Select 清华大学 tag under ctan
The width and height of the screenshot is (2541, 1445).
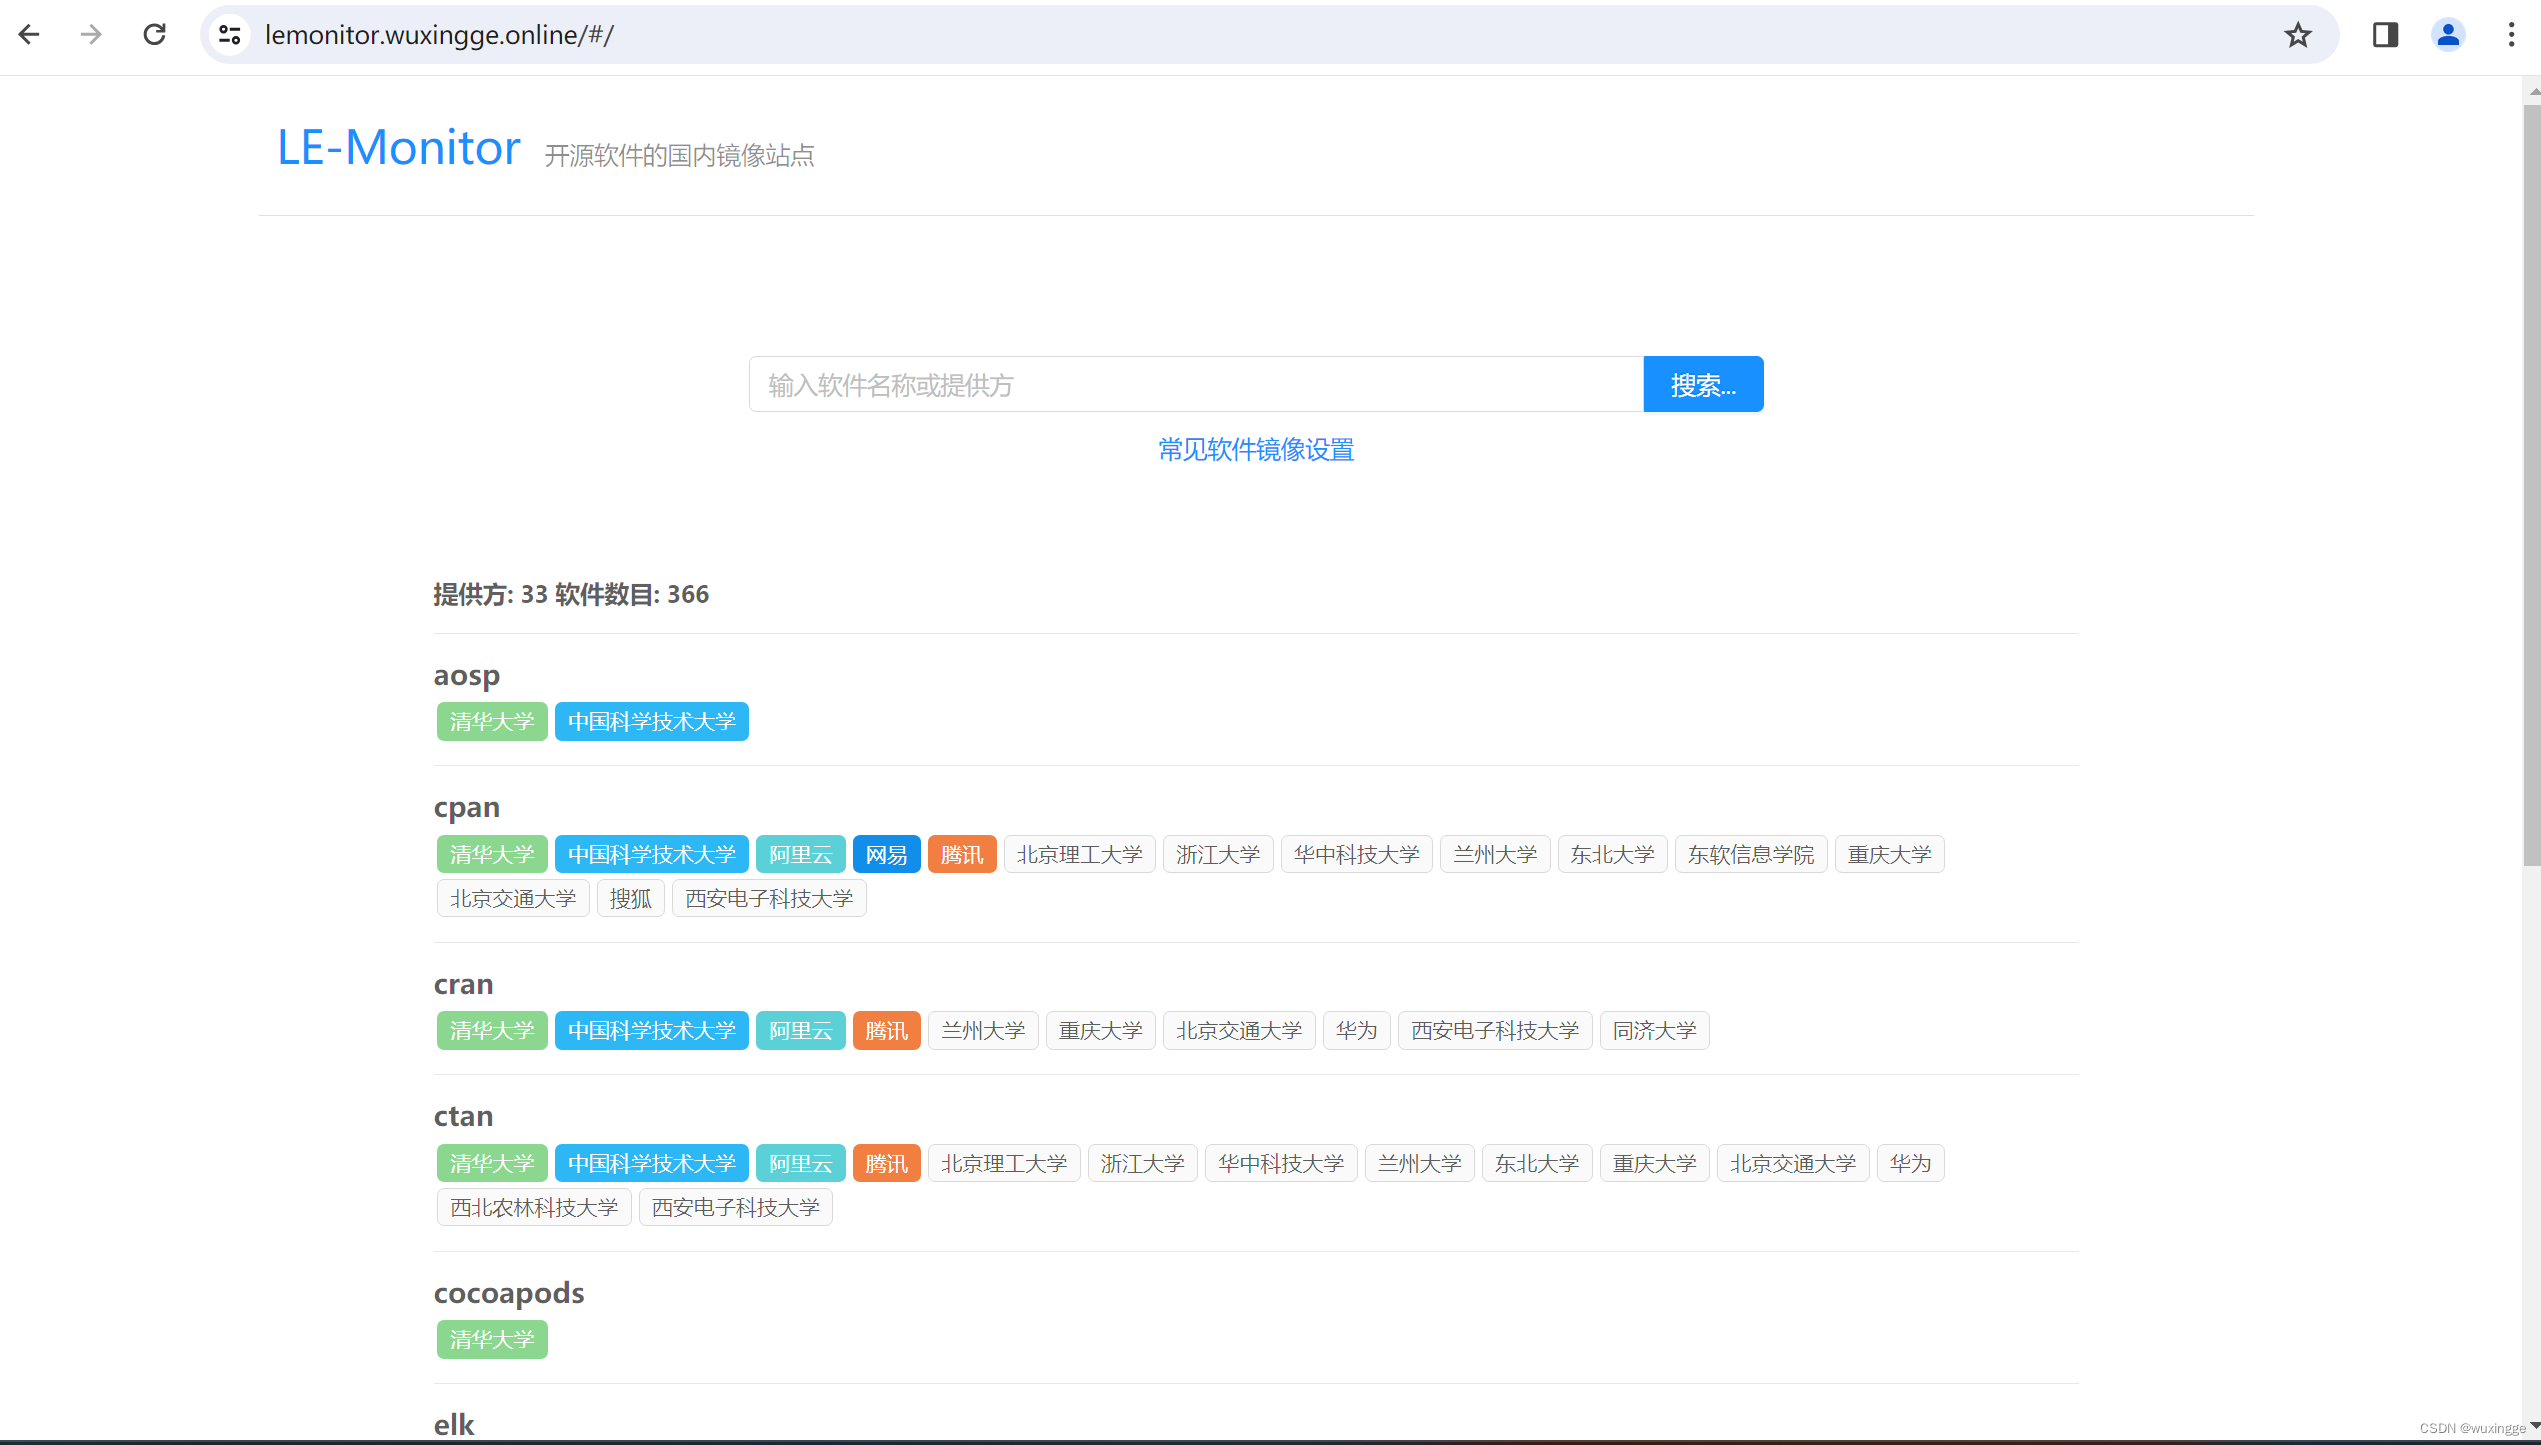tap(492, 1164)
